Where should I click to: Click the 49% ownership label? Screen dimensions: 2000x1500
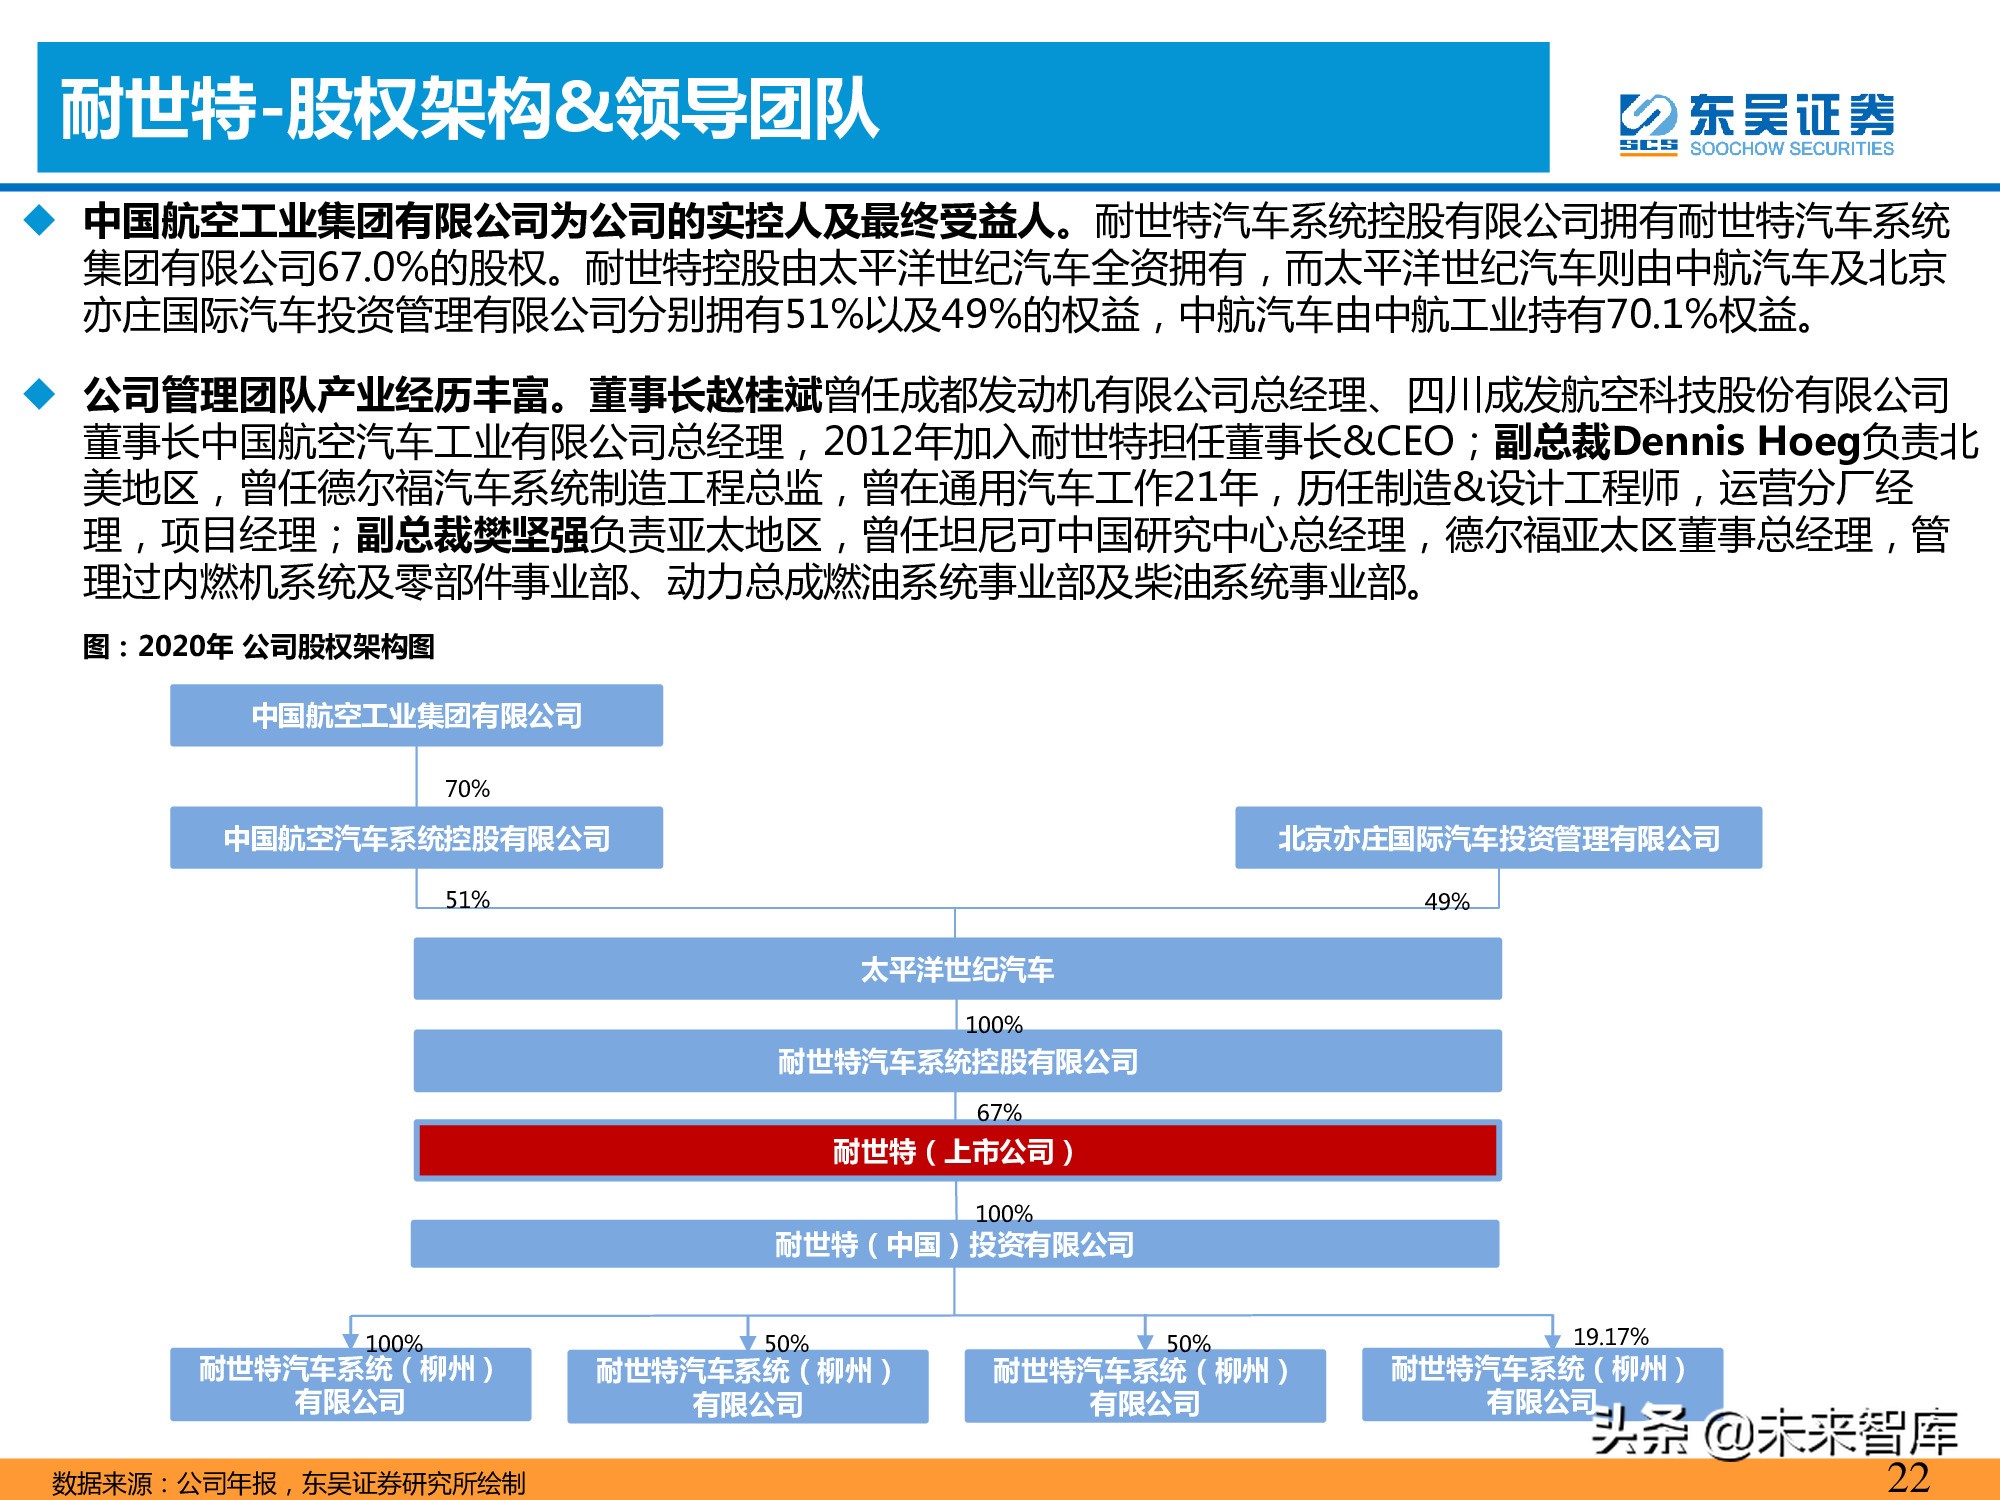pyautogui.click(x=1446, y=902)
